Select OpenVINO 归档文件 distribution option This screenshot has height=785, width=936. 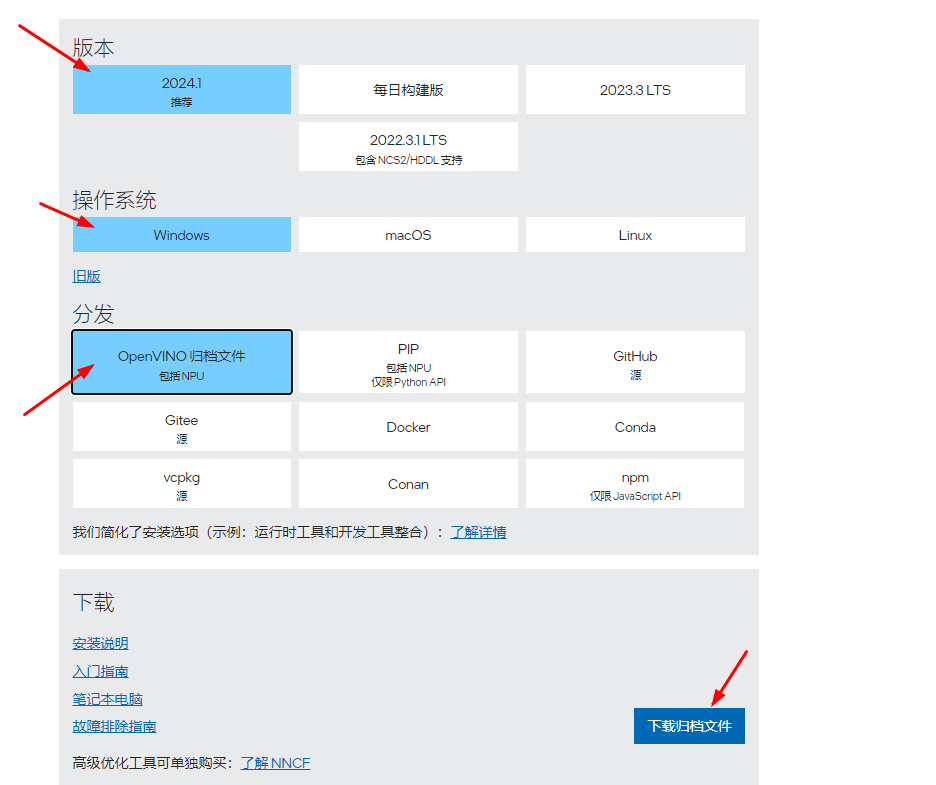(x=181, y=362)
